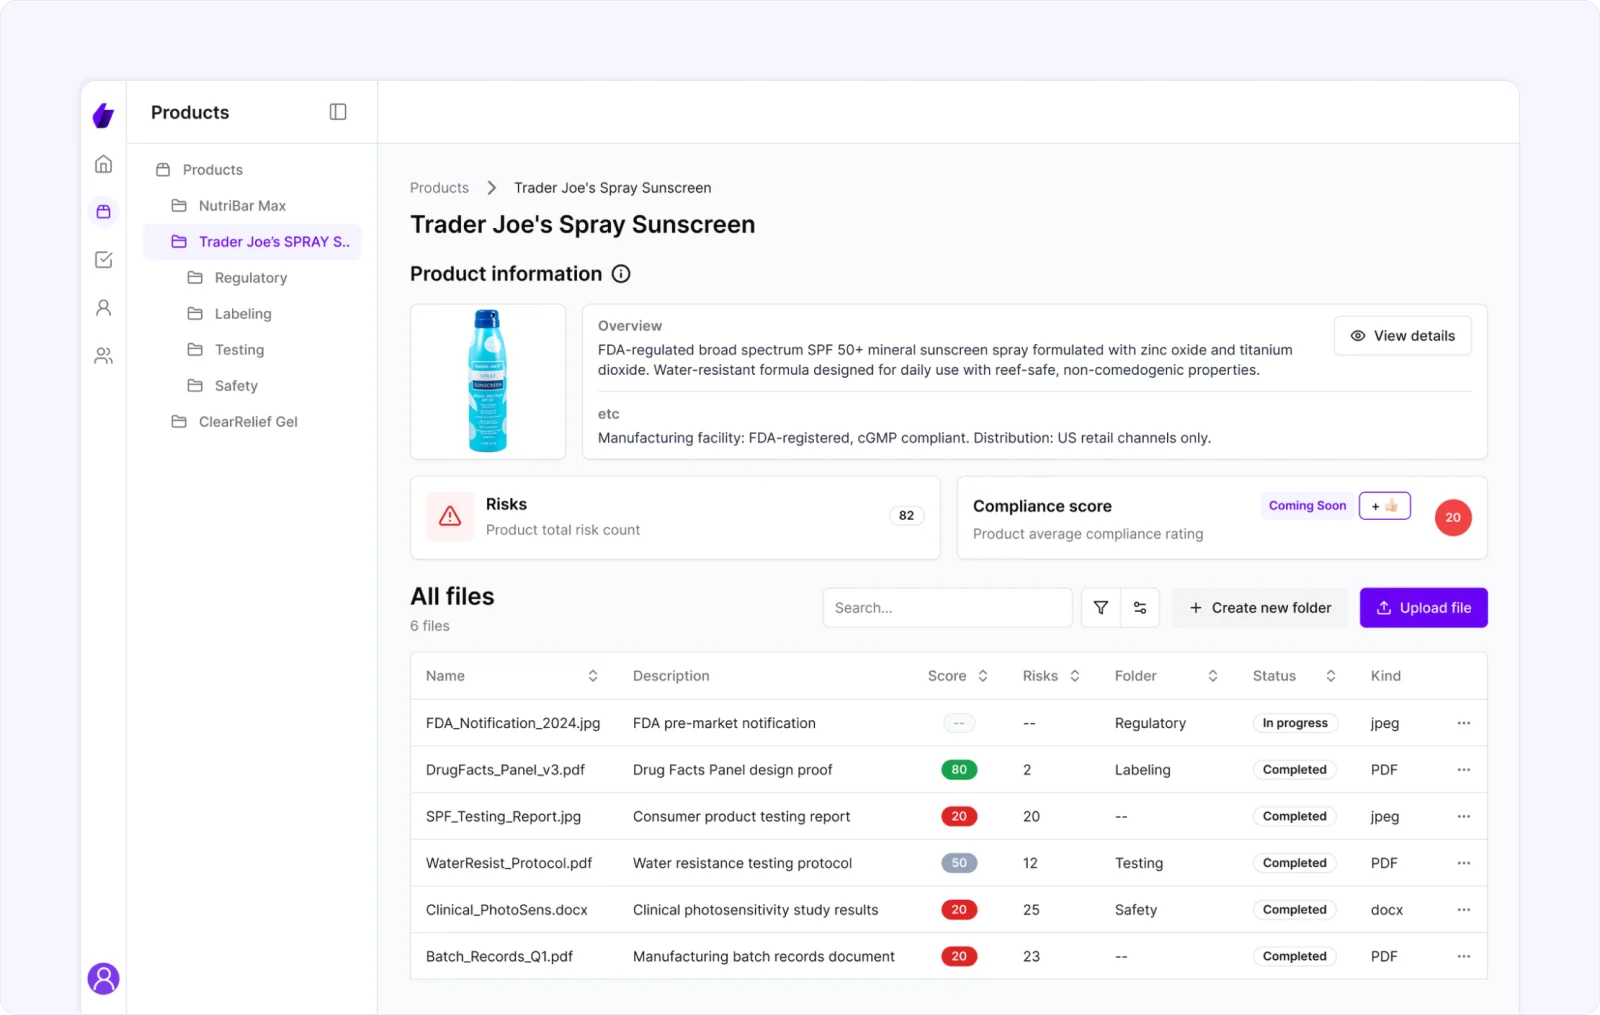Click the Product information info icon

[x=621, y=274]
